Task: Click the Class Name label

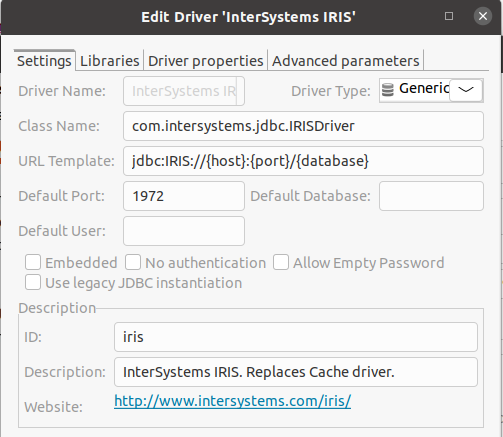Action: coord(59,126)
